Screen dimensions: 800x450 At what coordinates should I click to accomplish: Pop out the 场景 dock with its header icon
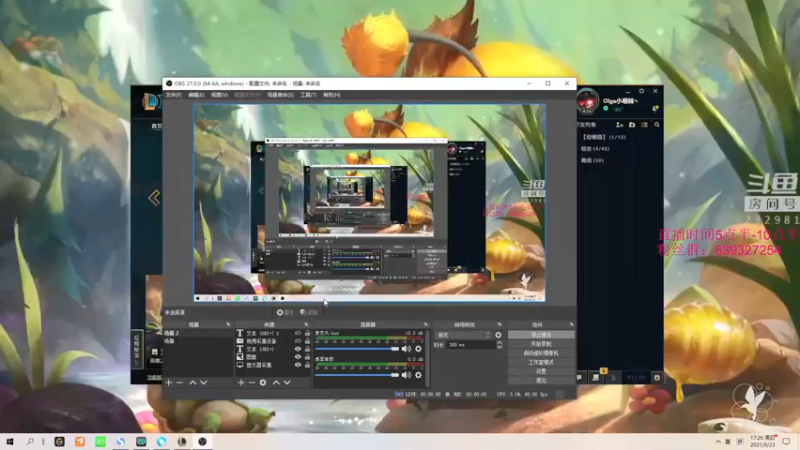click(x=228, y=324)
